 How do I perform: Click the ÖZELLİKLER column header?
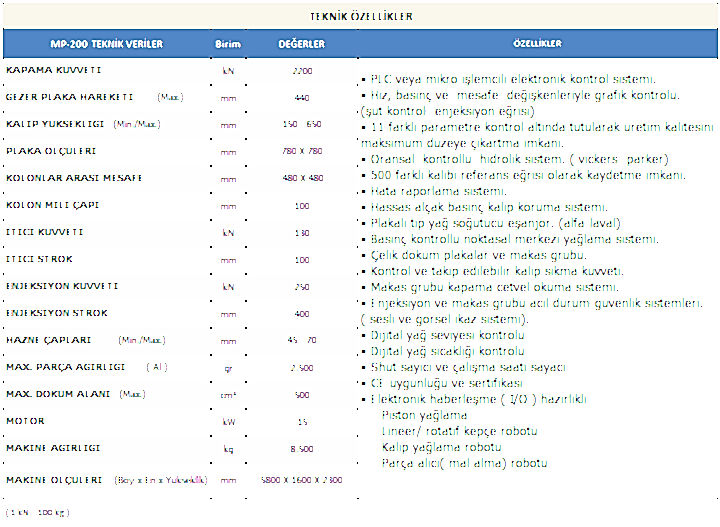[537, 45]
